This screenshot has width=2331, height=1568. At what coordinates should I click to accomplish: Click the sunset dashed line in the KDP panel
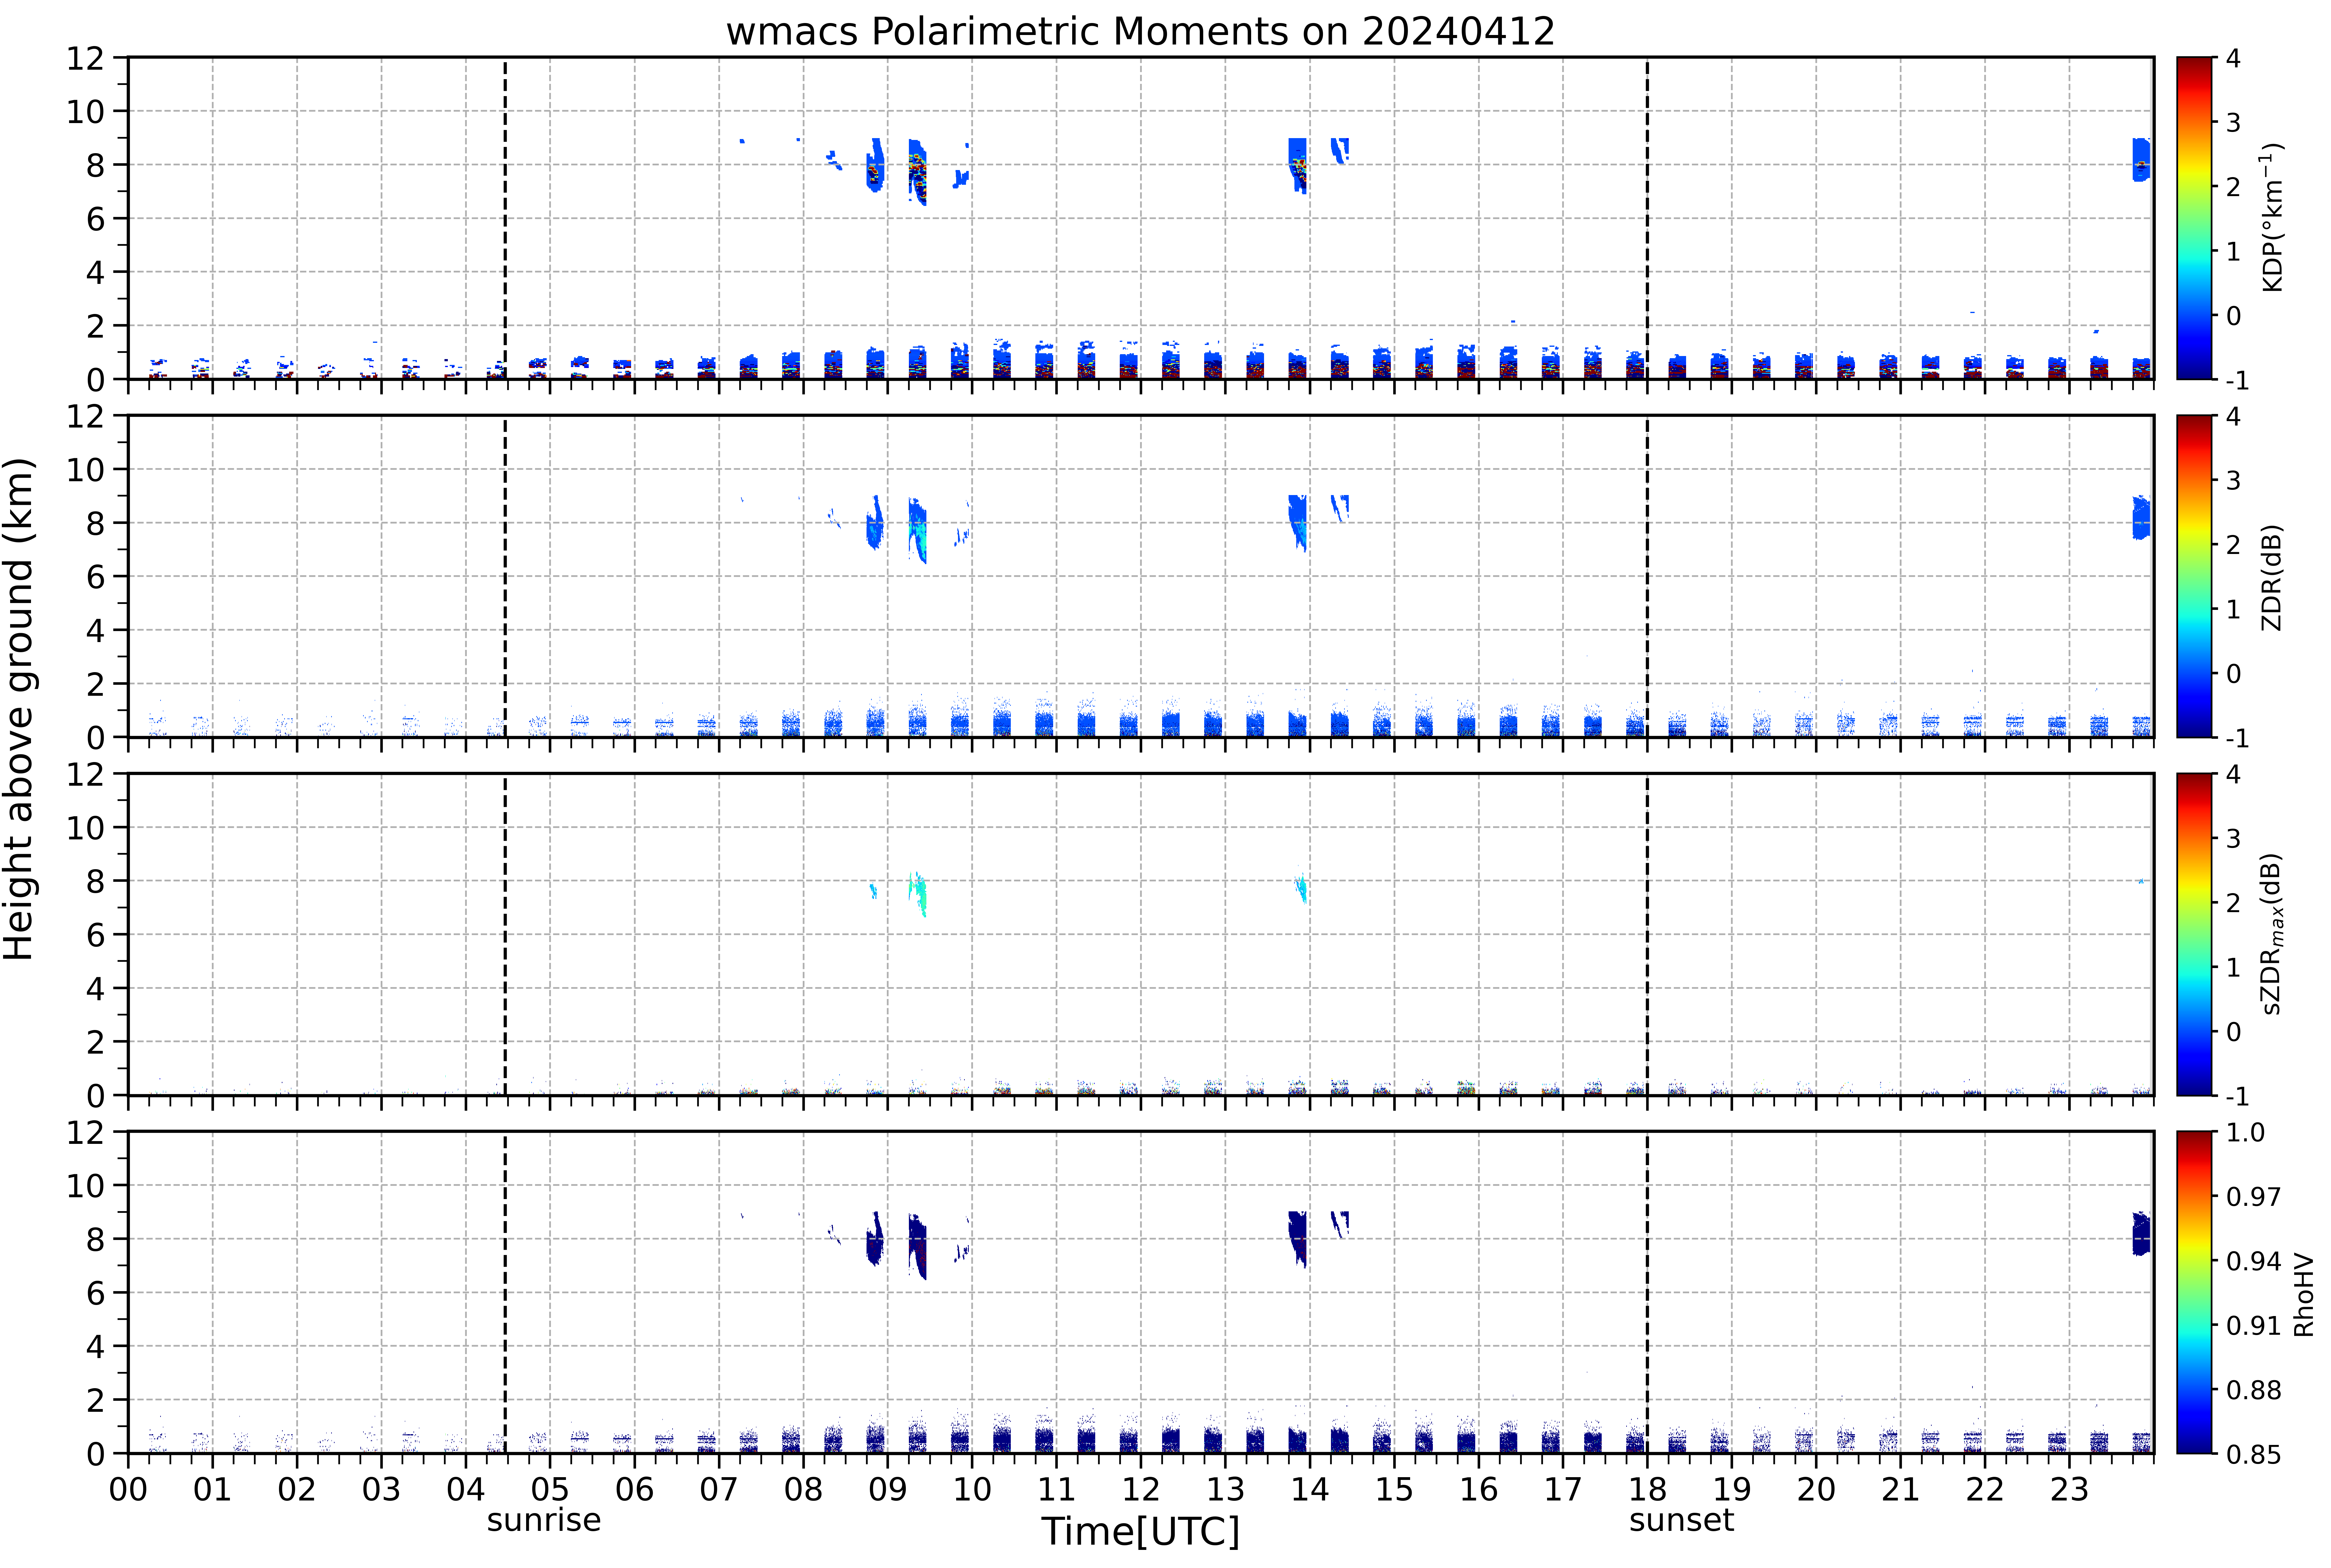coord(1647,218)
